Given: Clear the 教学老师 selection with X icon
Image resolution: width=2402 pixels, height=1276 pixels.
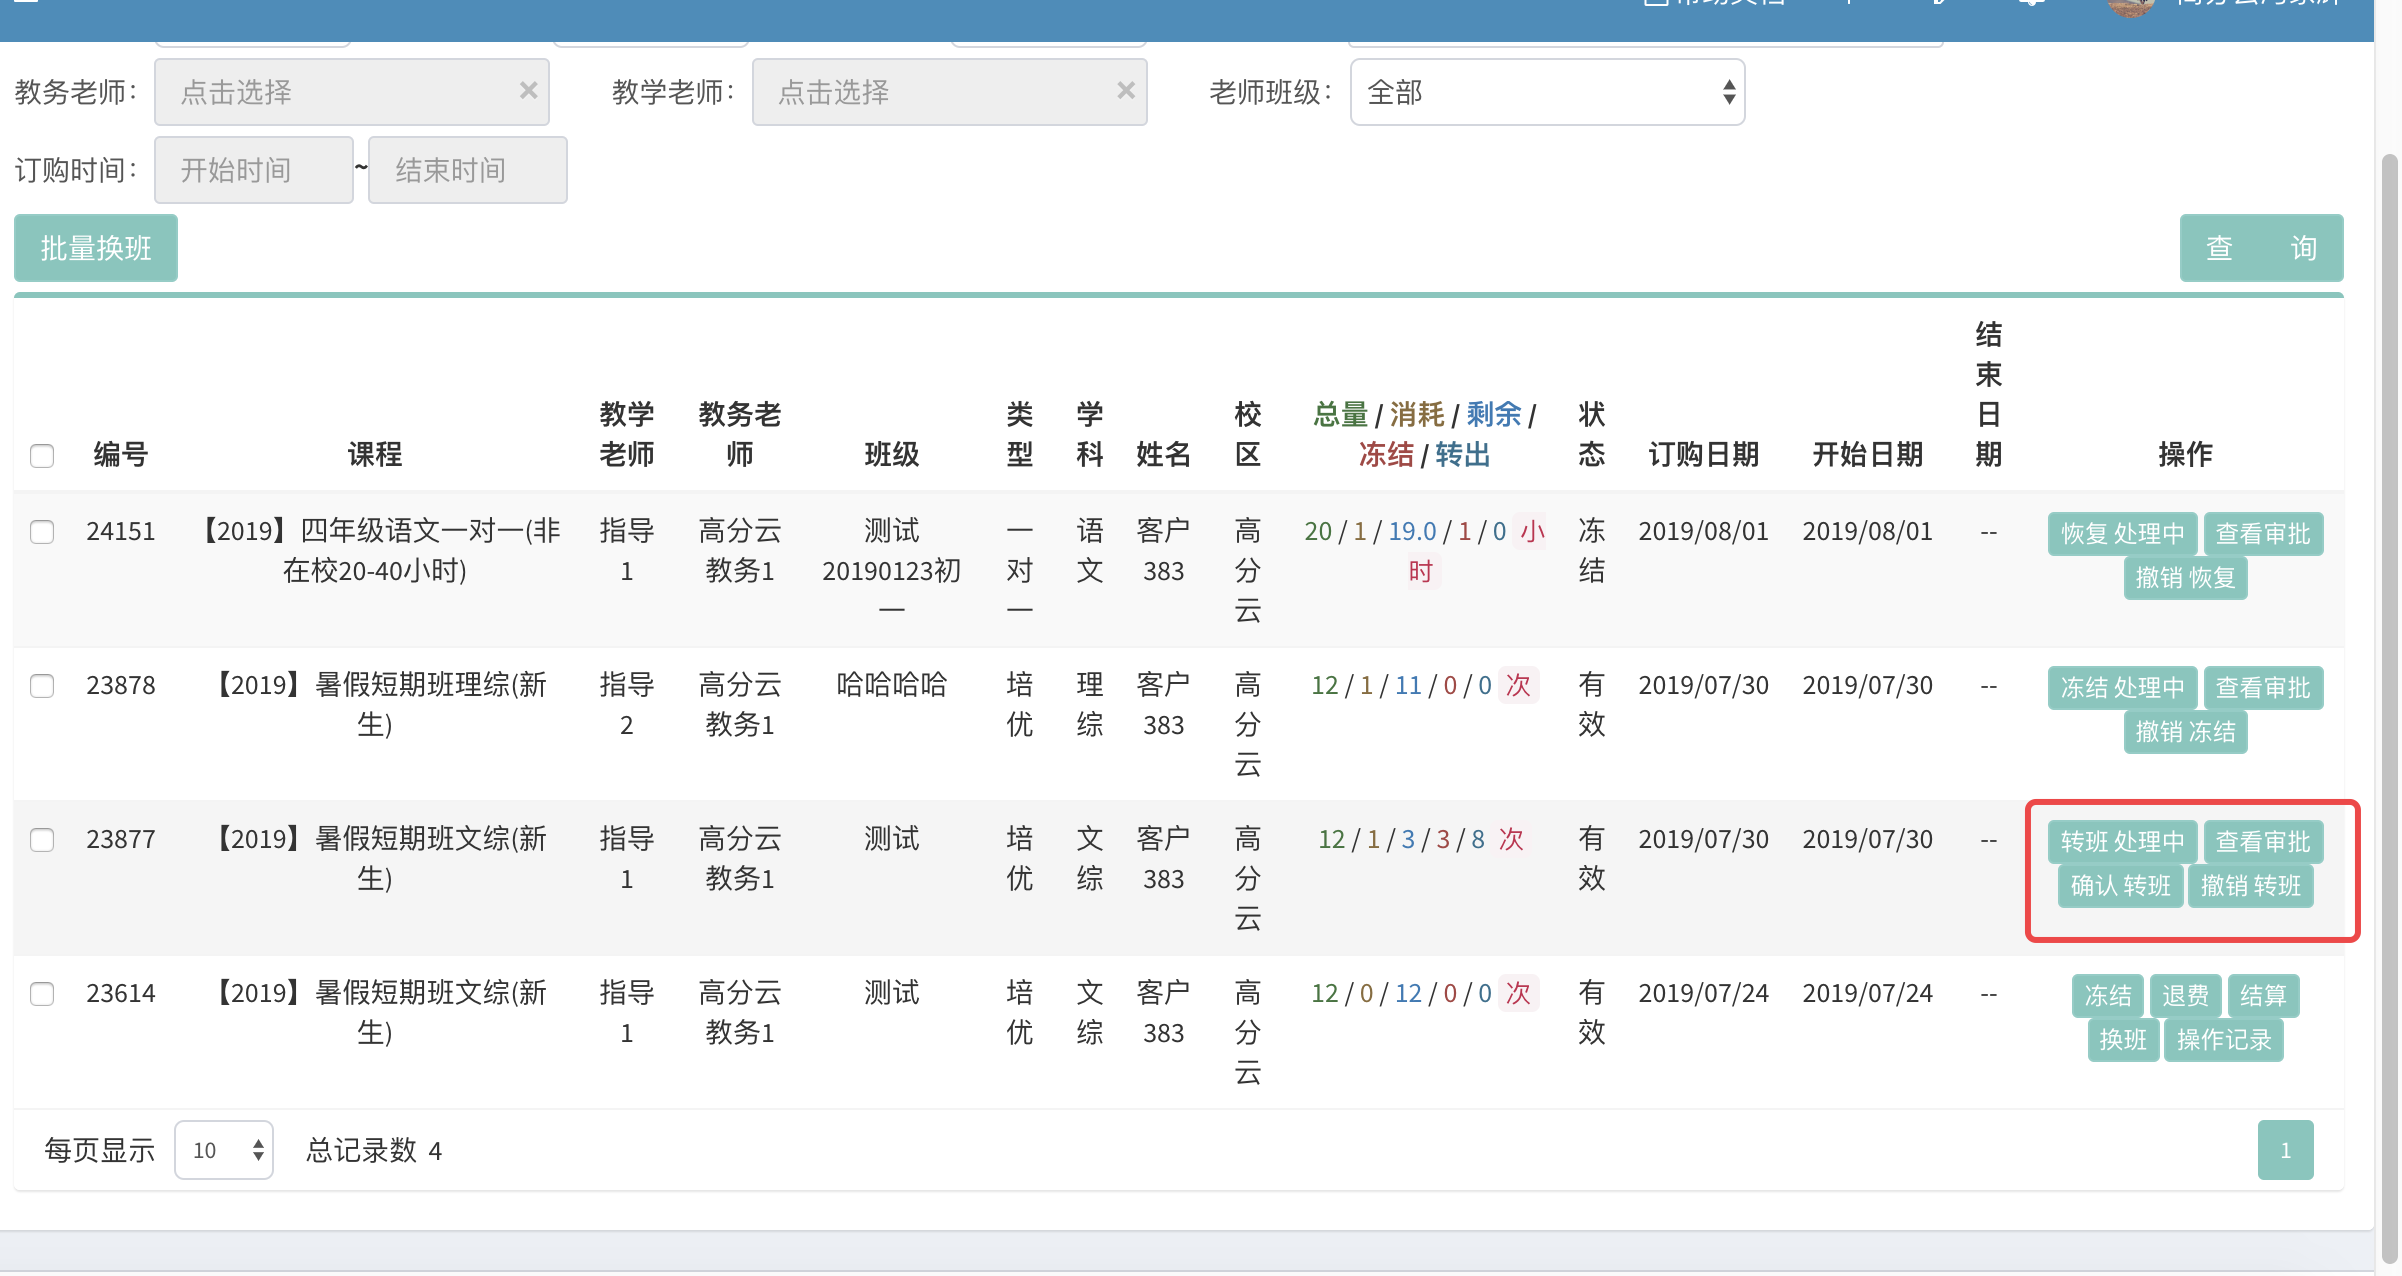Looking at the screenshot, I should coord(1125,91).
